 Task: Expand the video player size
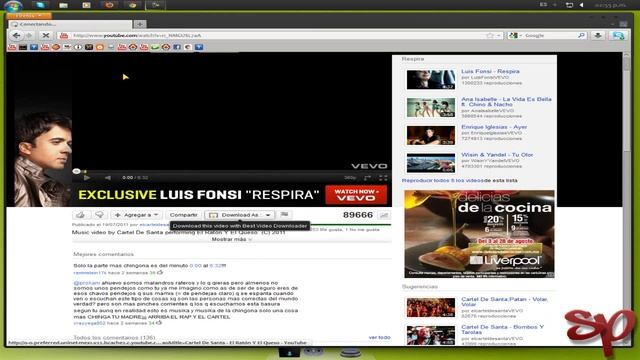[367, 178]
